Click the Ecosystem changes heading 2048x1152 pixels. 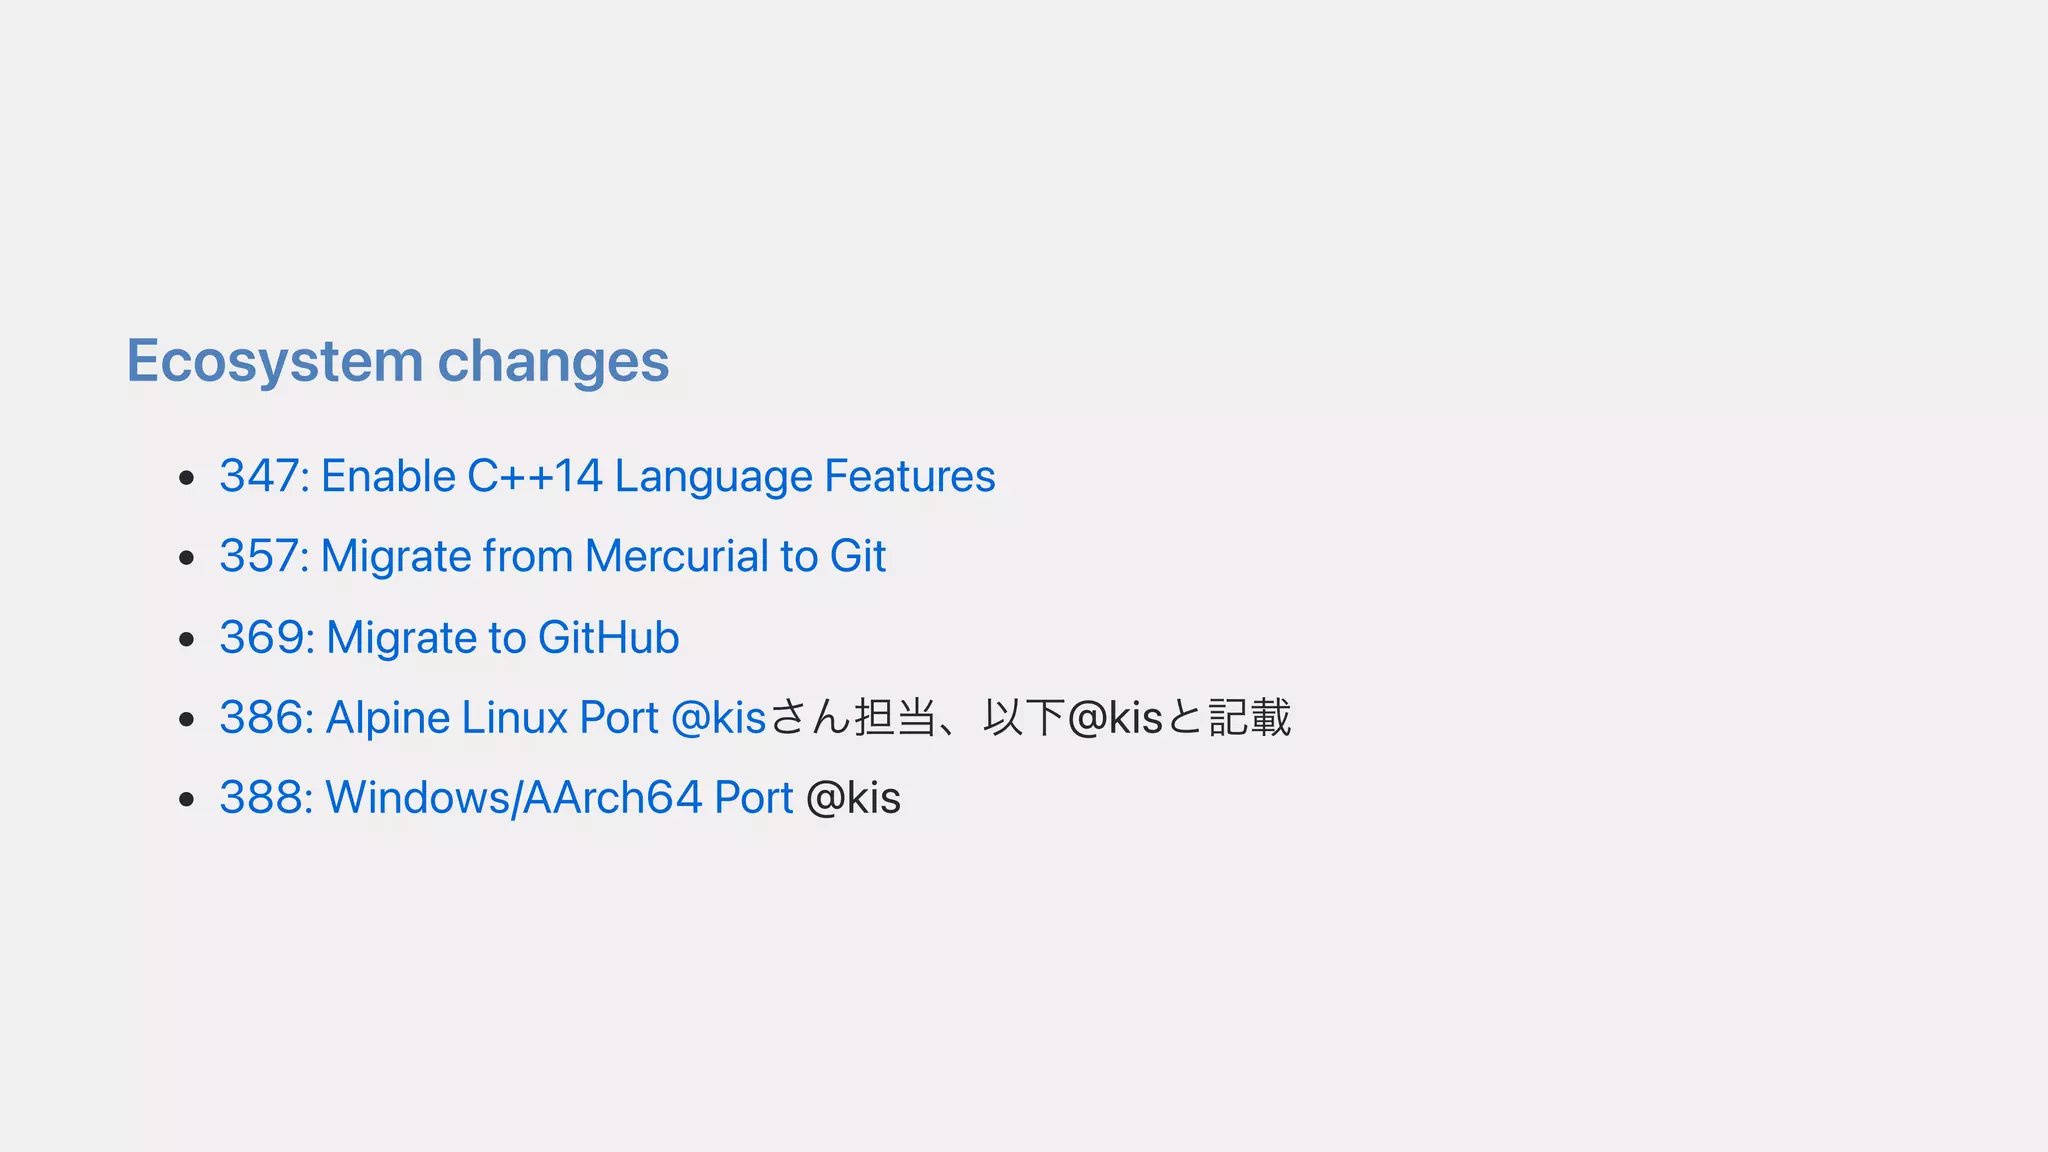(397, 362)
